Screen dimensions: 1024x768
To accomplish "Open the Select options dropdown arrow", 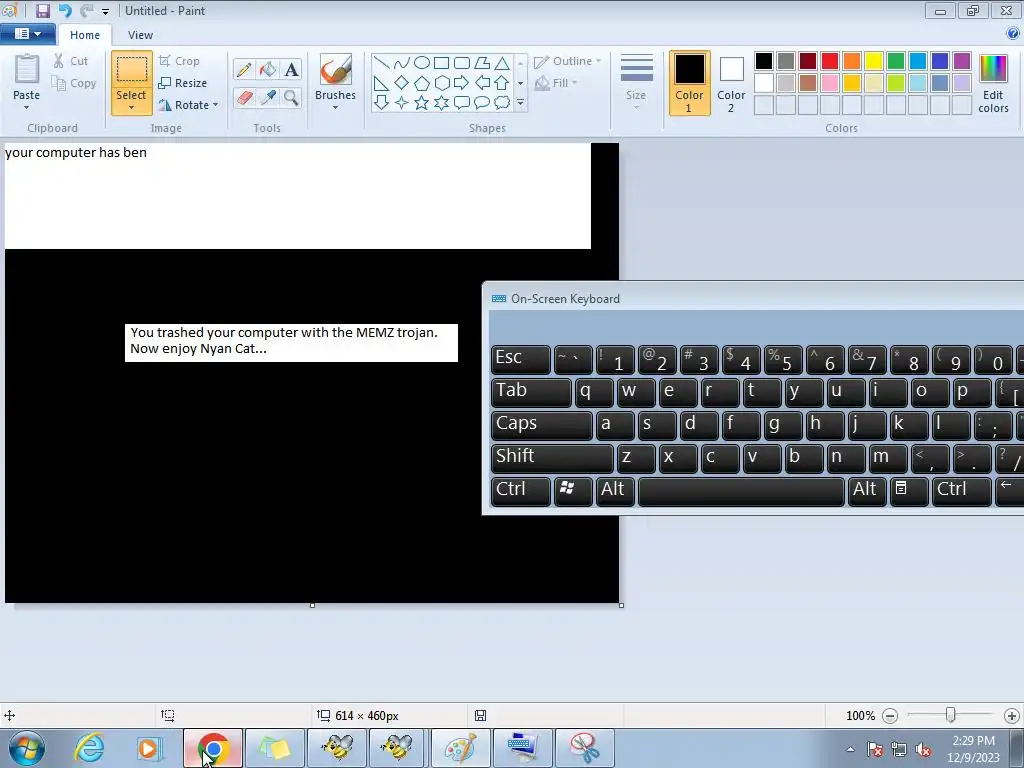I will (x=131, y=108).
